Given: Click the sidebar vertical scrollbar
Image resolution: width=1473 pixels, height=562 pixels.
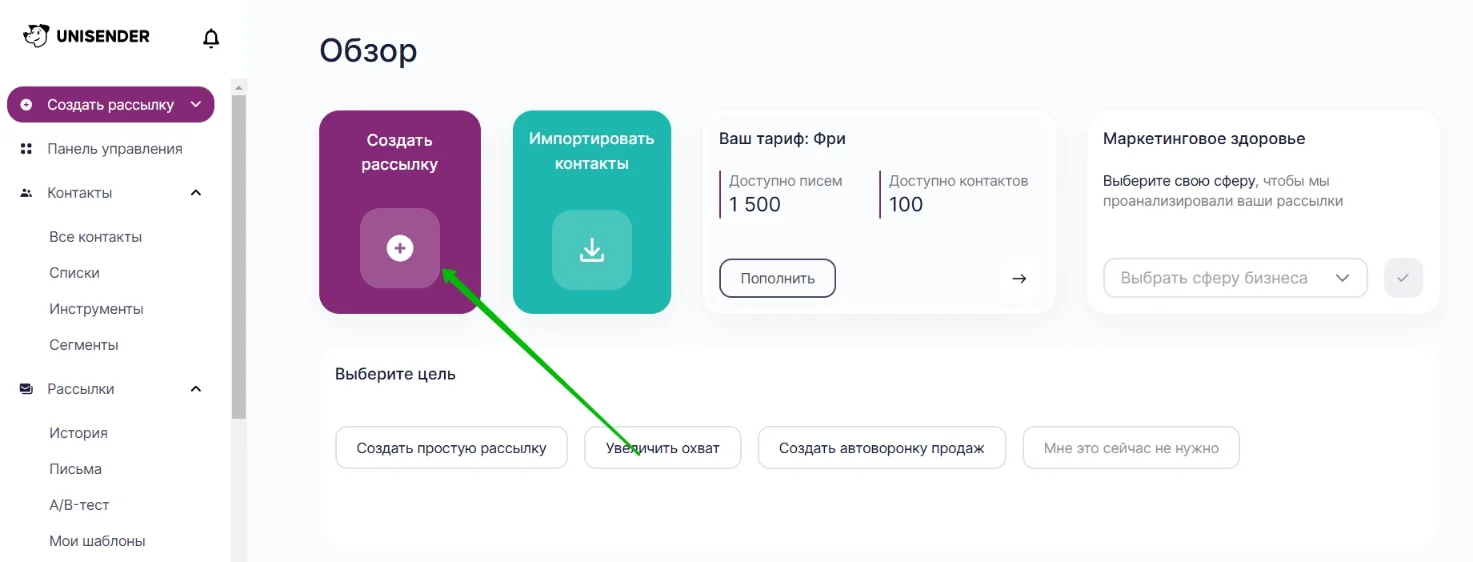Looking at the screenshot, I should pos(238,250).
